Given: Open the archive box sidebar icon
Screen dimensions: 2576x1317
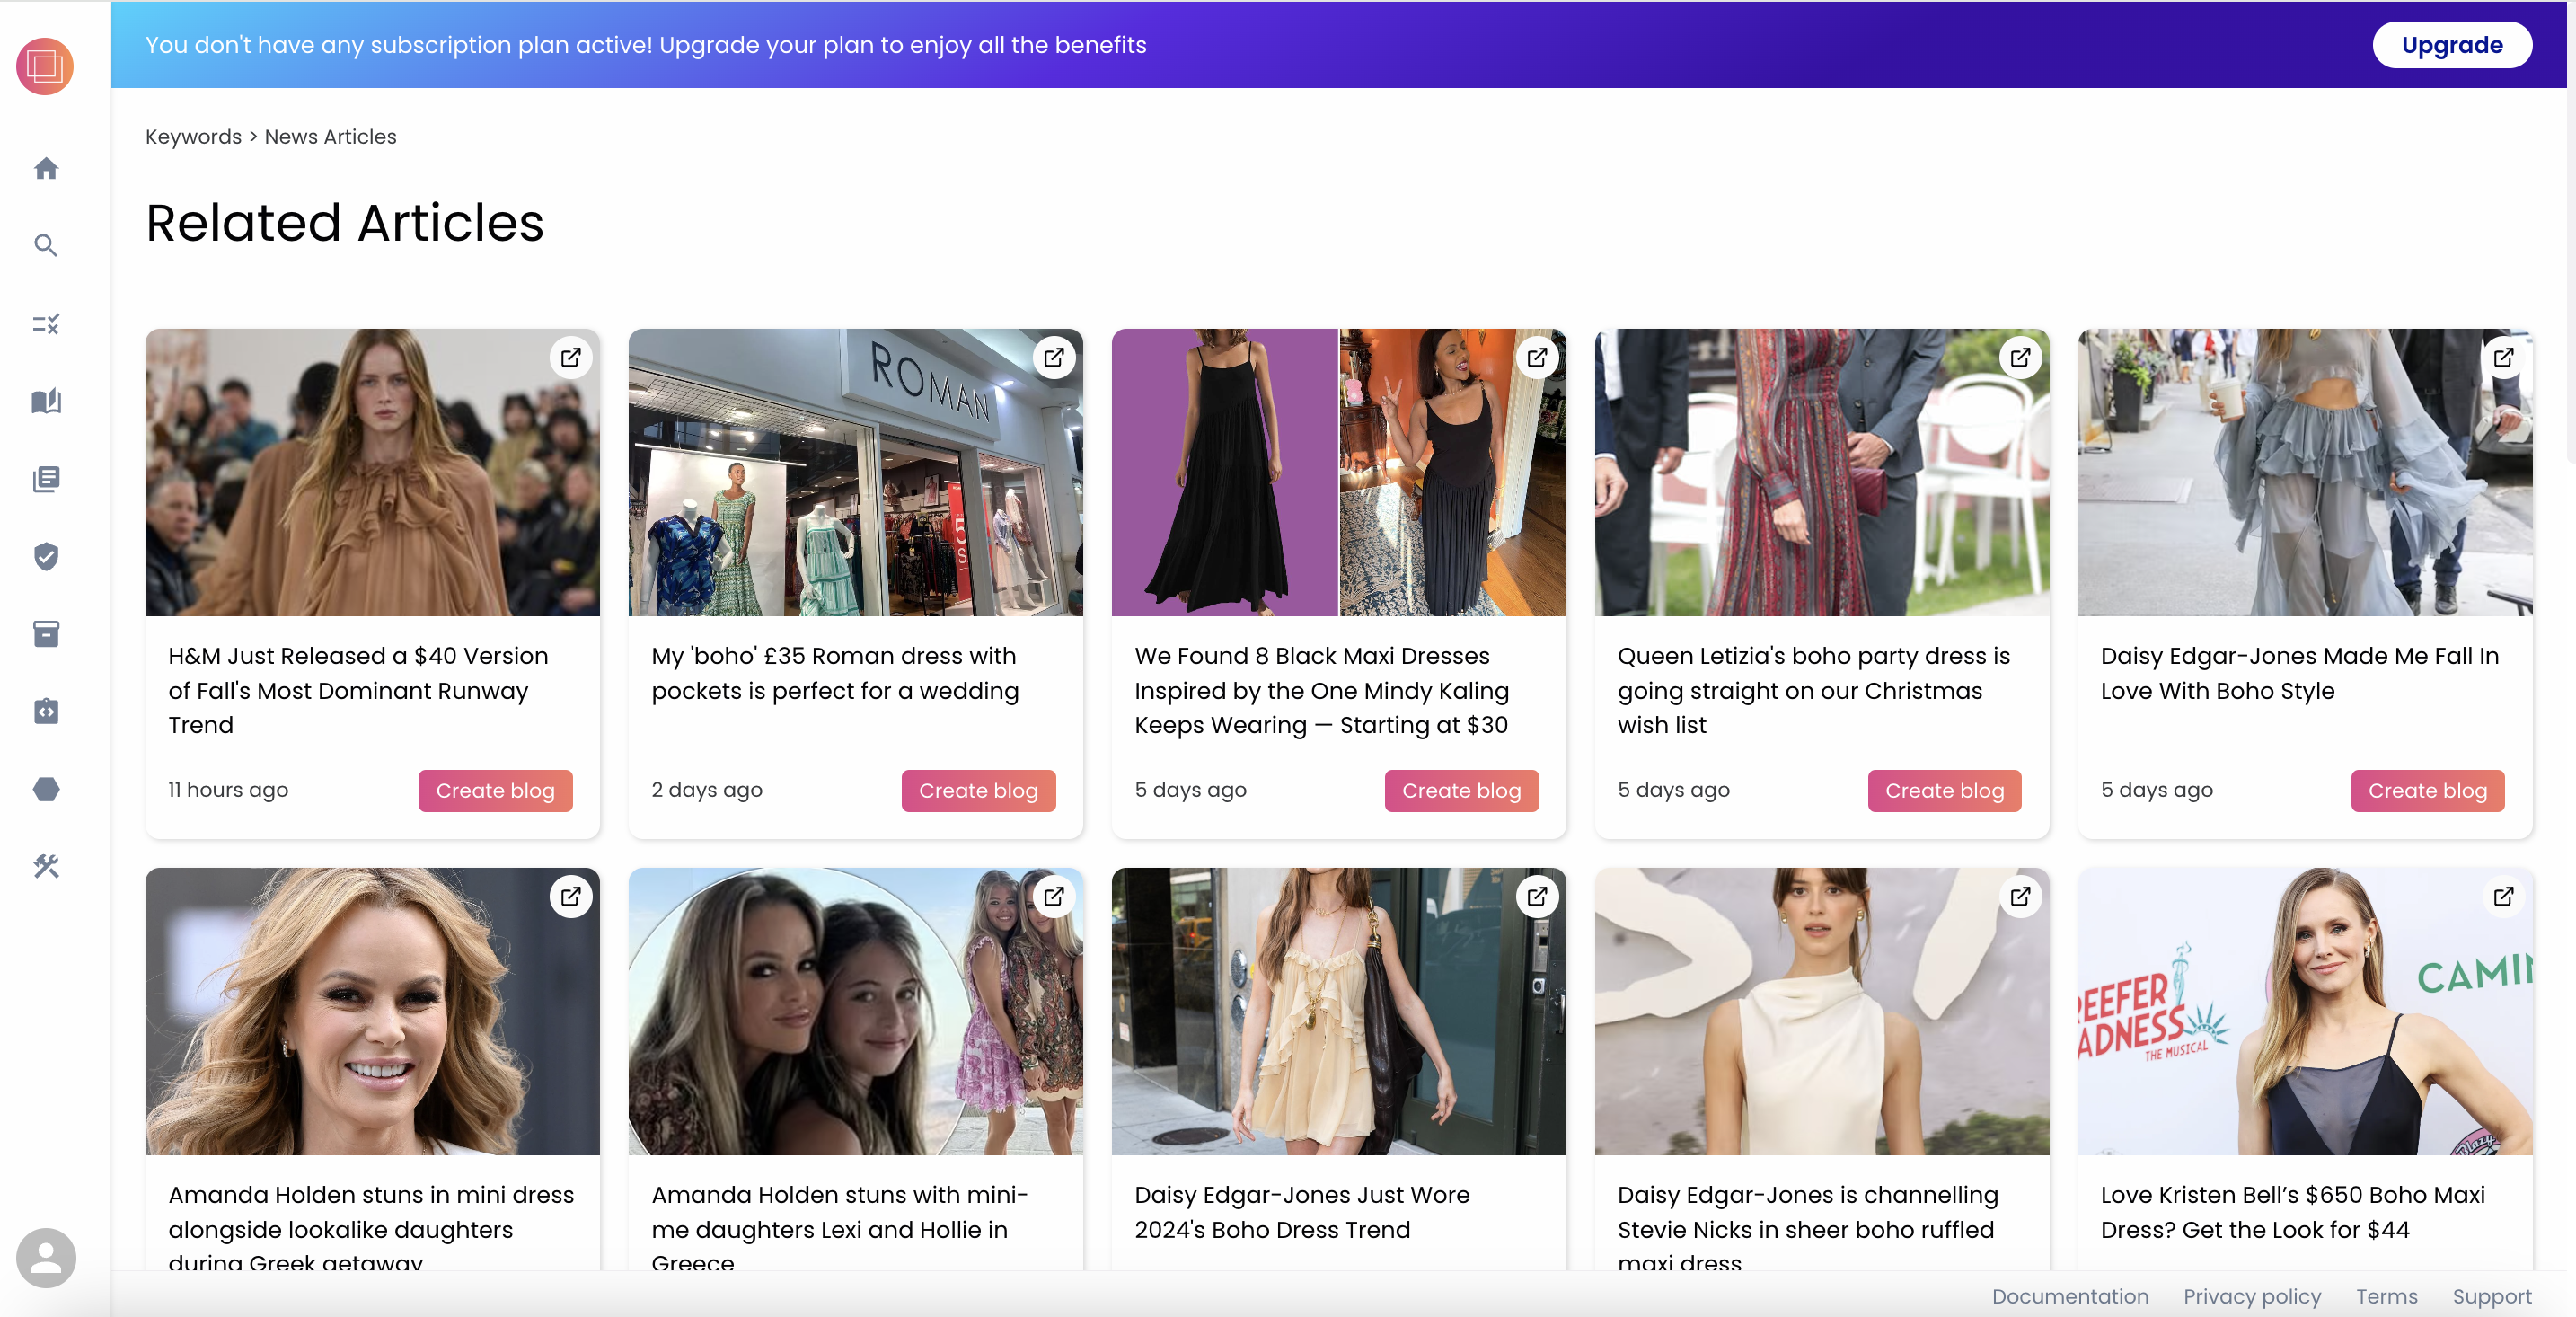Looking at the screenshot, I should [46, 634].
